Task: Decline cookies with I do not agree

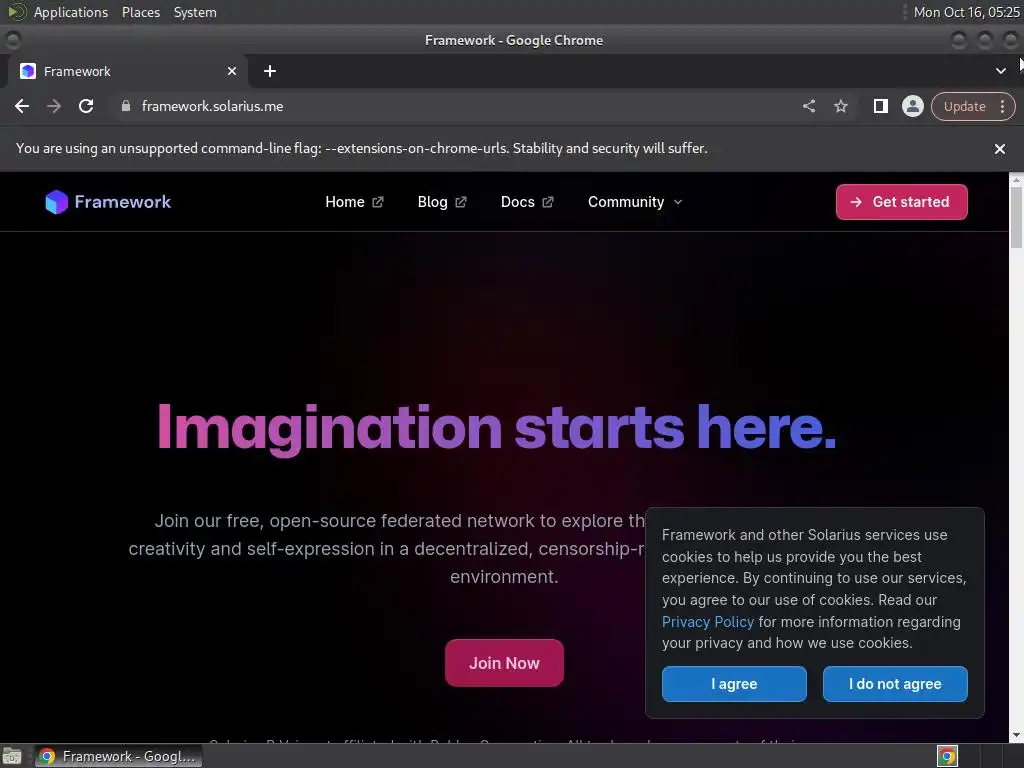Action: click(895, 684)
